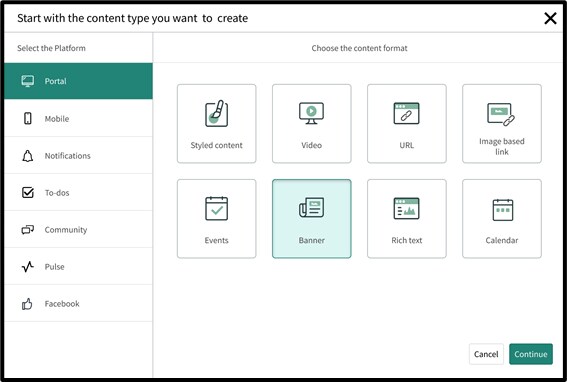567x382 pixels.
Task: Click the Community chat bubbles icon
Action: pyautogui.click(x=28, y=230)
